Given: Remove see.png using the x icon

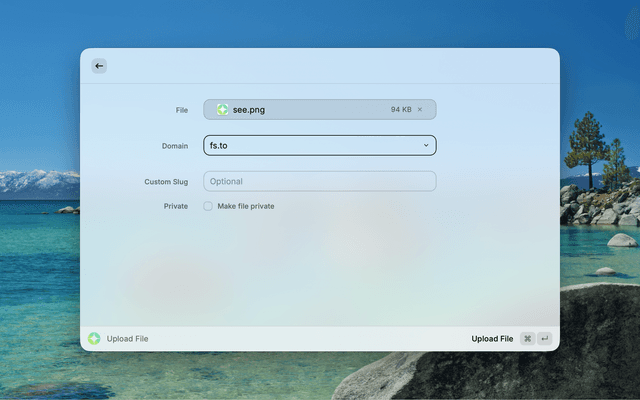Looking at the screenshot, I should click(420, 109).
